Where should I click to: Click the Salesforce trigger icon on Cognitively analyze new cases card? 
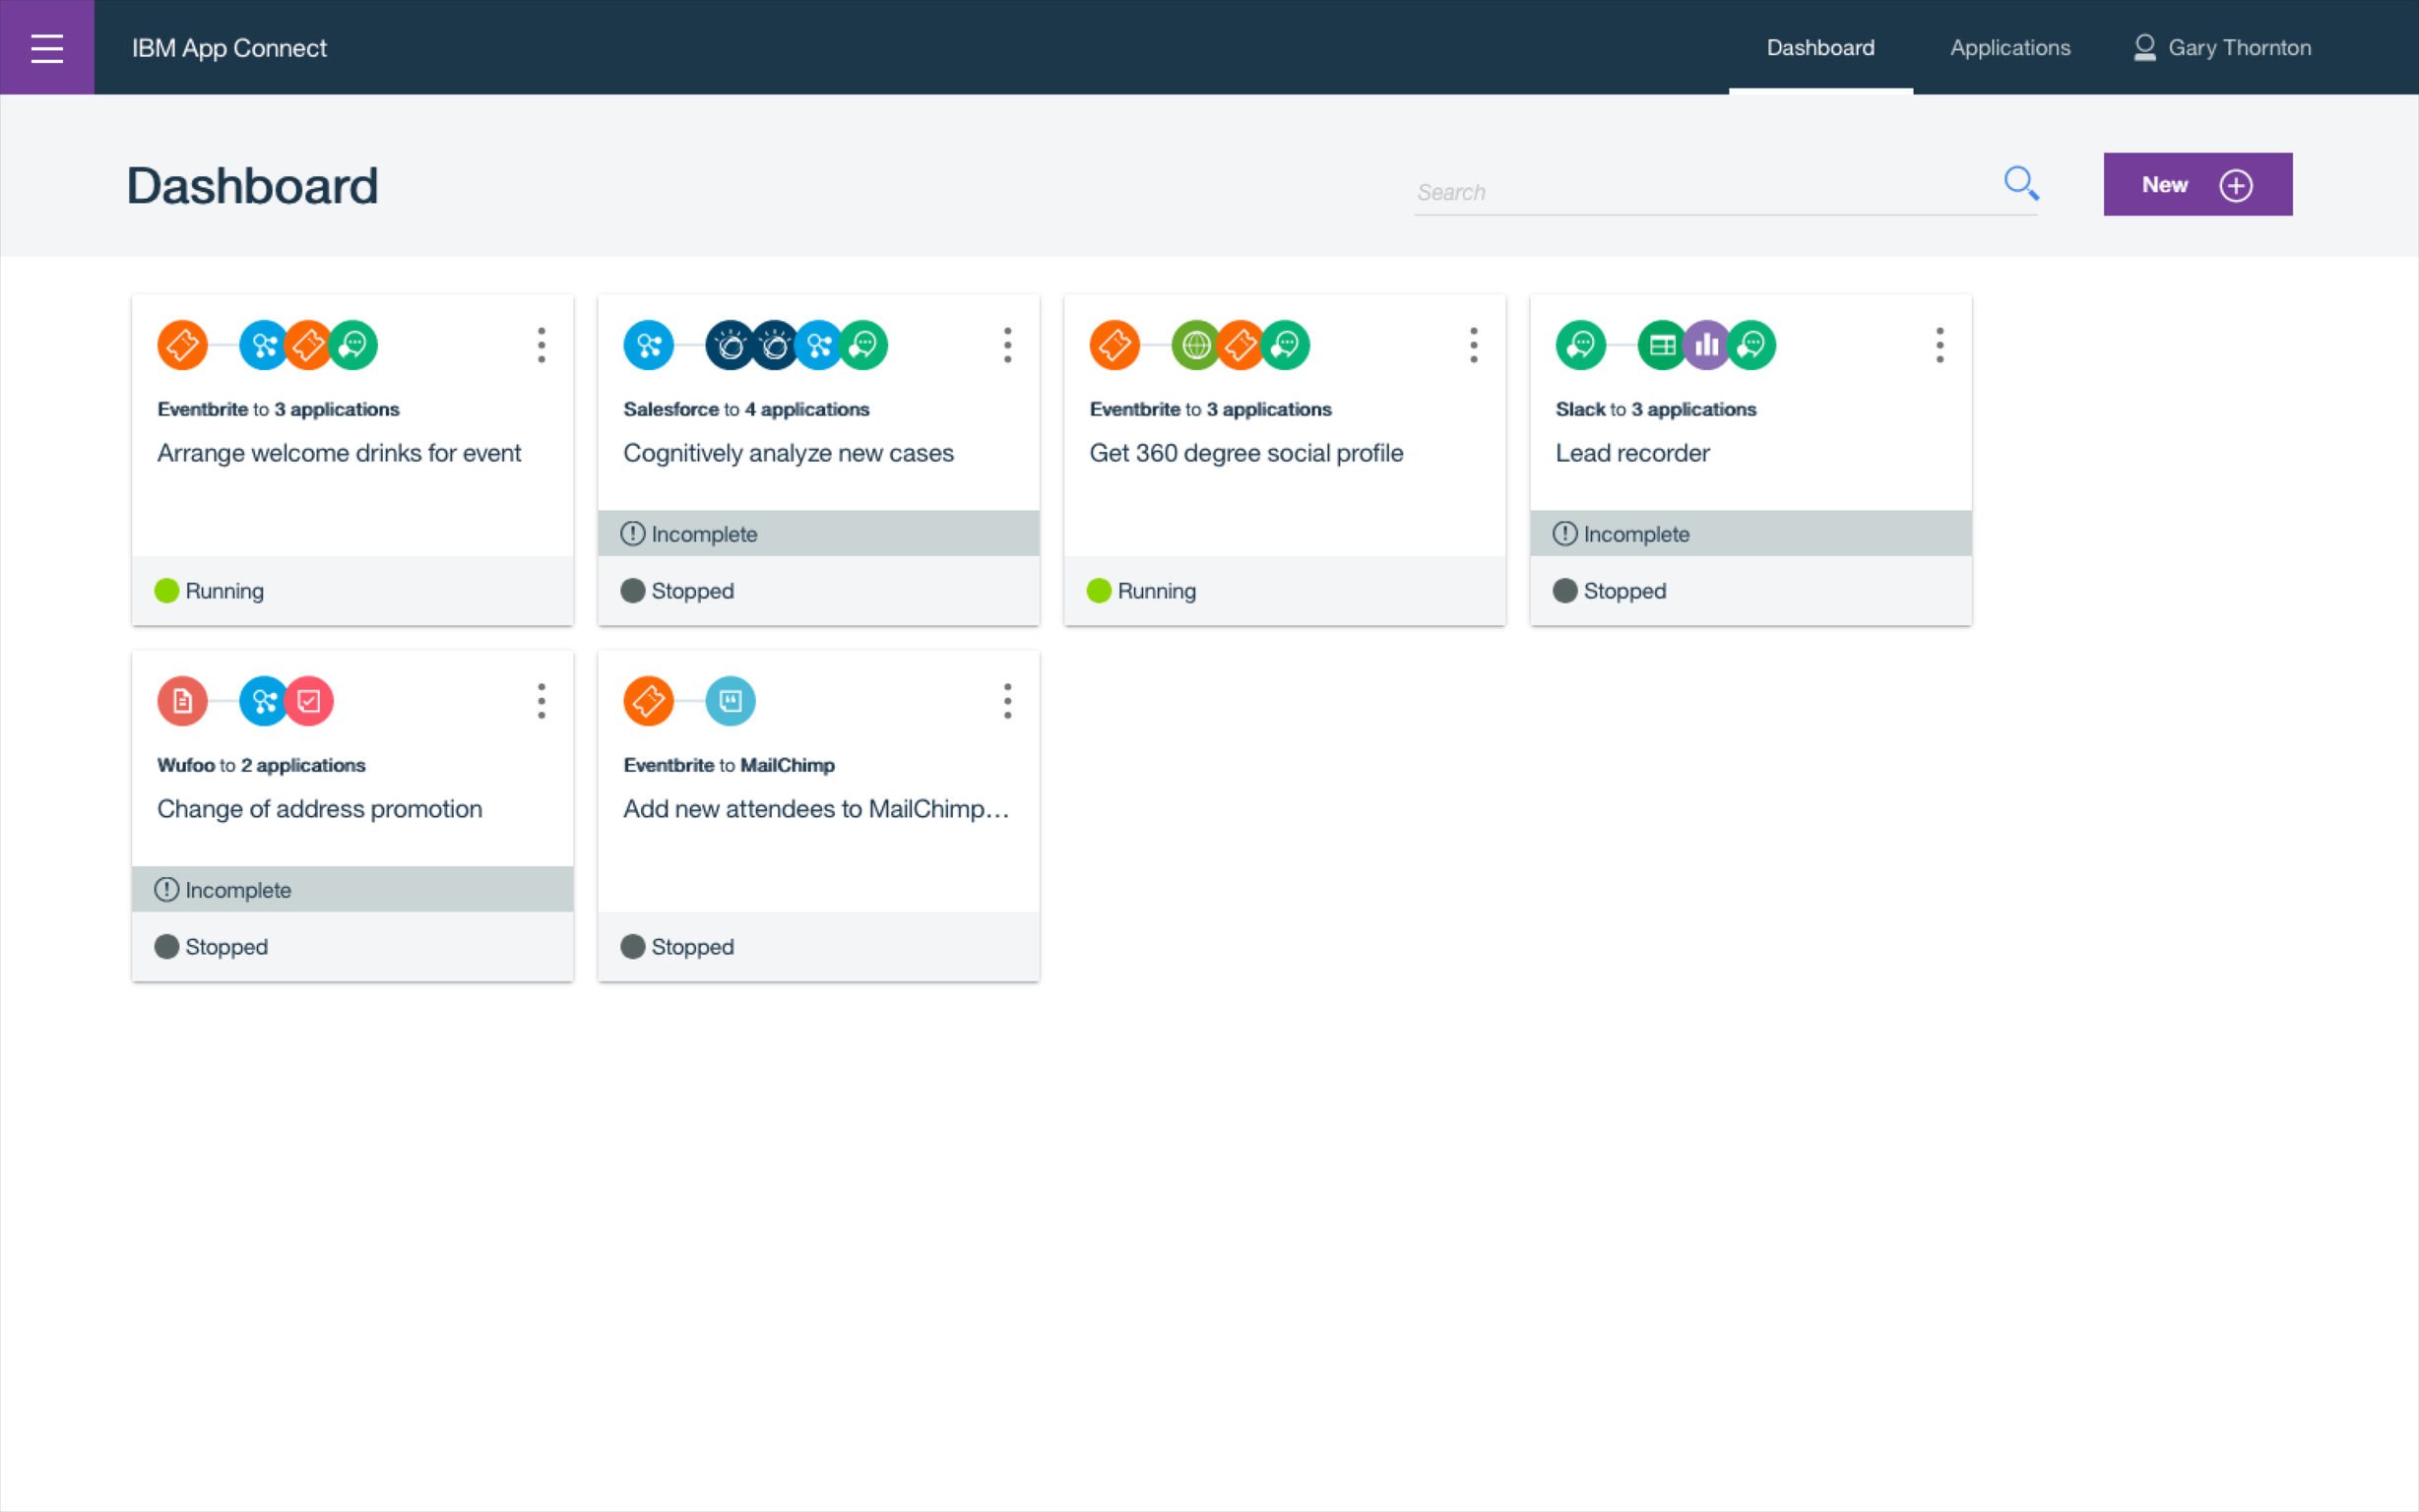[x=648, y=345]
